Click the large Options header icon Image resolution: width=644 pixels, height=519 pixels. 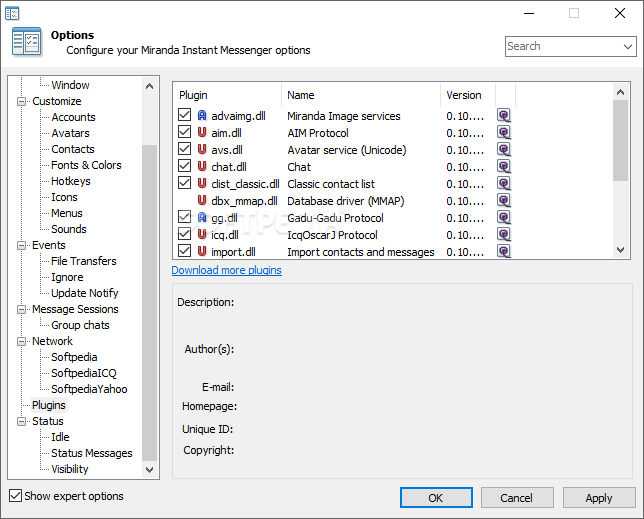coord(27,42)
